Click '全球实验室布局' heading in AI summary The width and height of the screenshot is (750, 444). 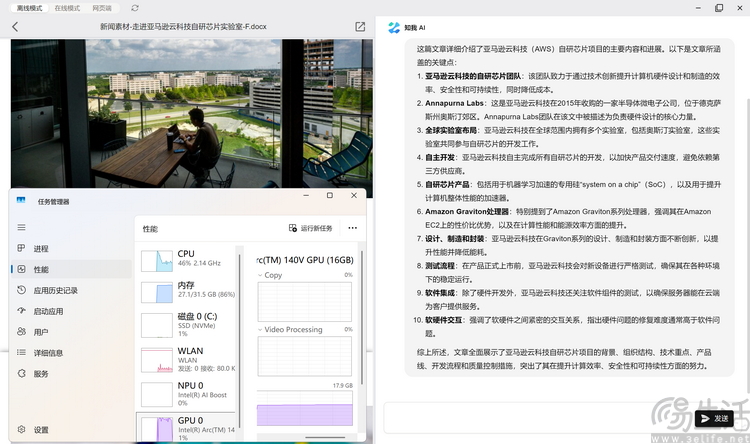451,130
